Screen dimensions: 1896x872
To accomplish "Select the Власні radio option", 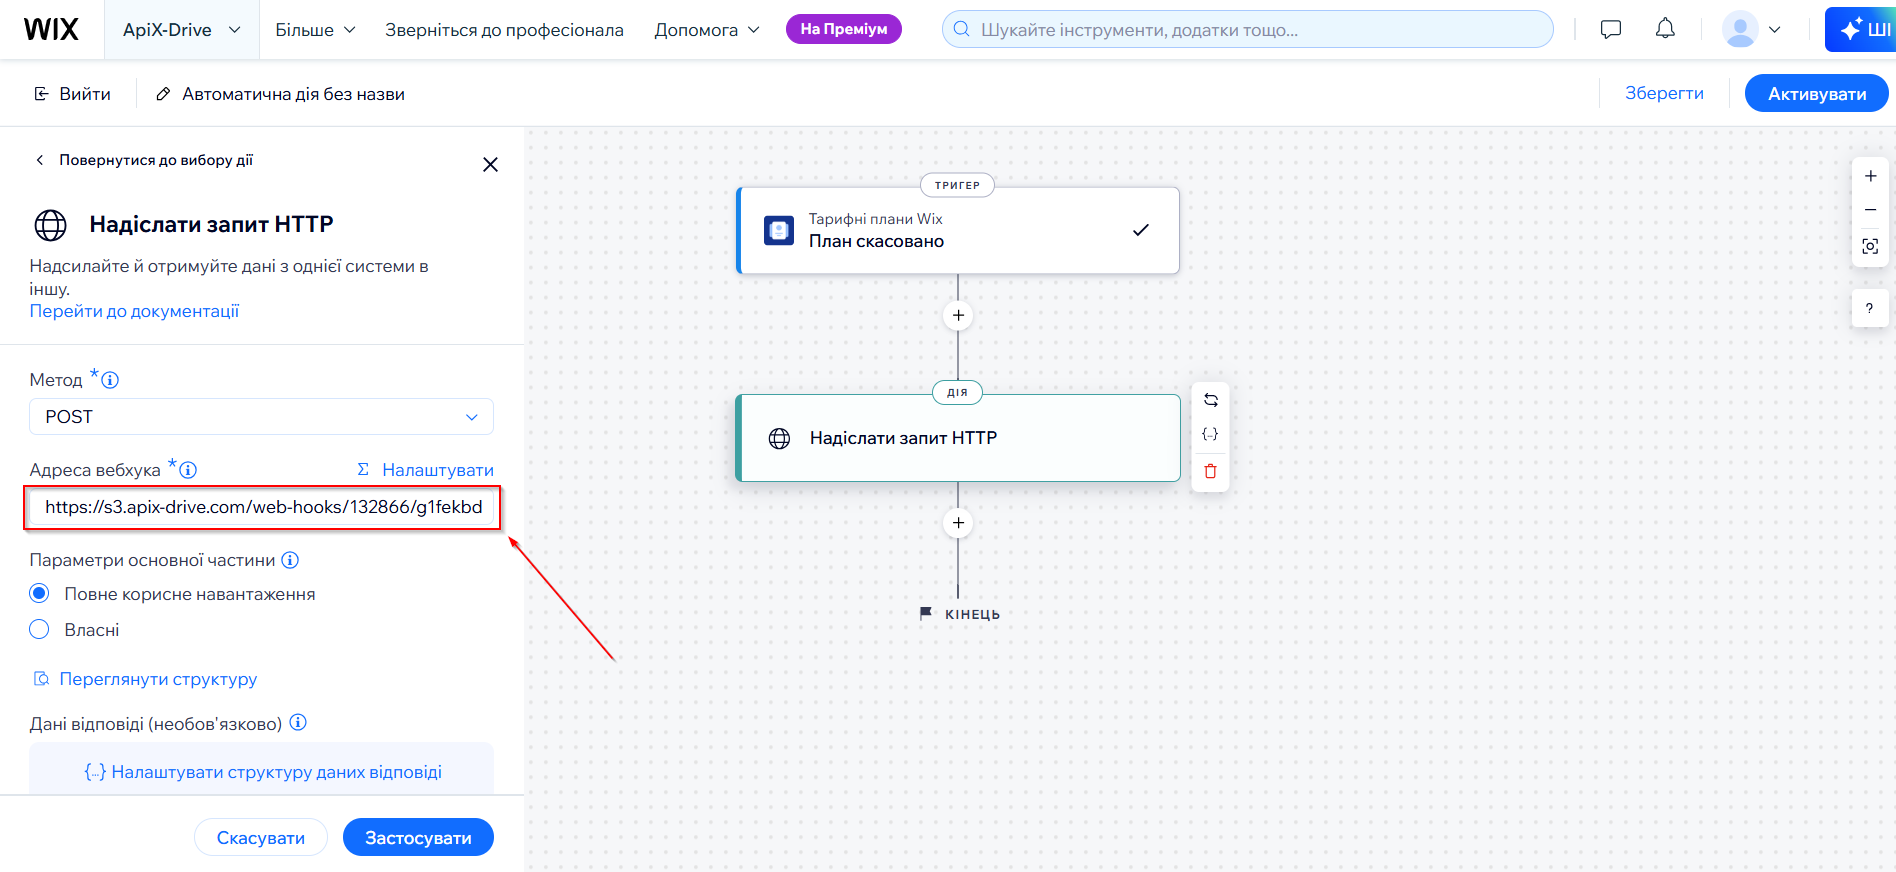I will pos(39,629).
